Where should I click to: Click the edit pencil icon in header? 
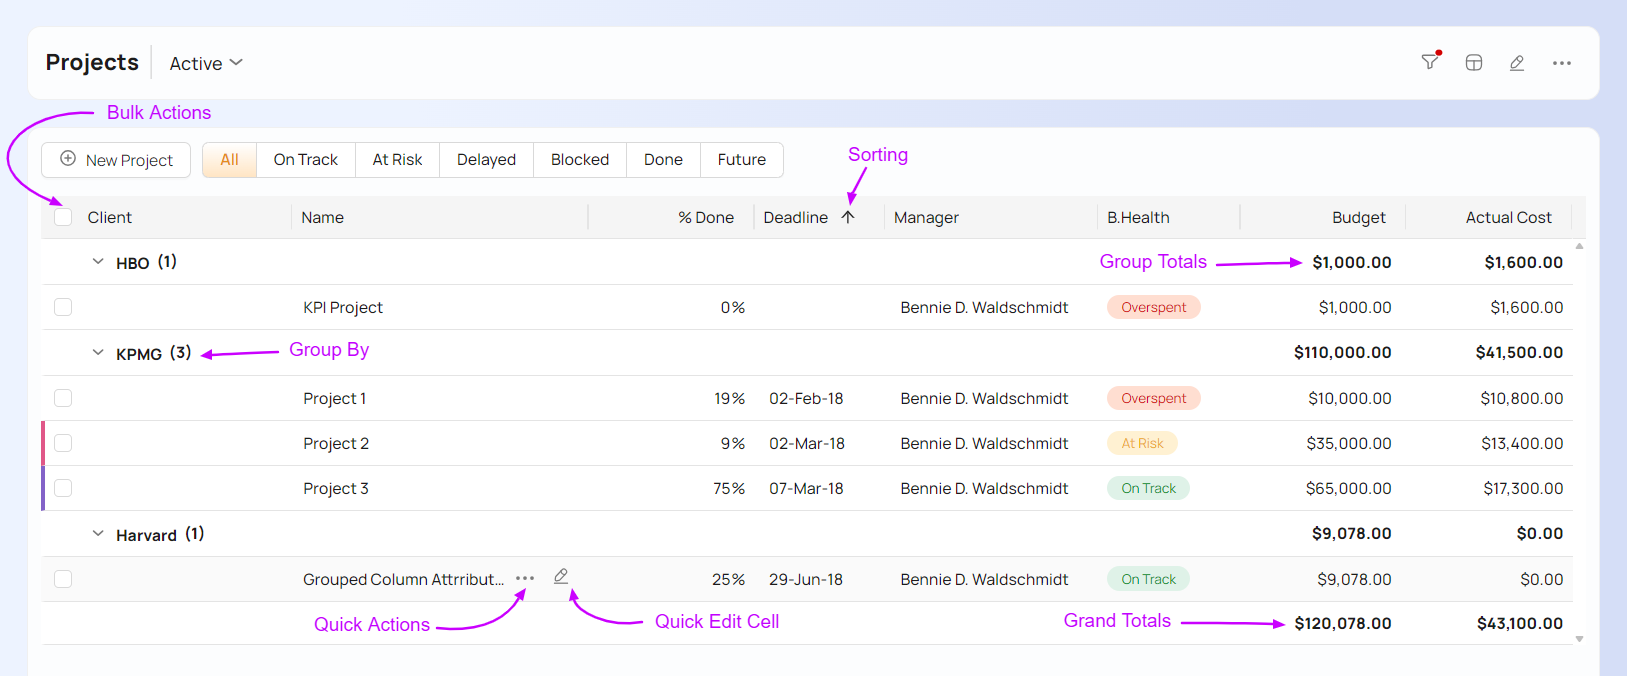tap(1516, 63)
